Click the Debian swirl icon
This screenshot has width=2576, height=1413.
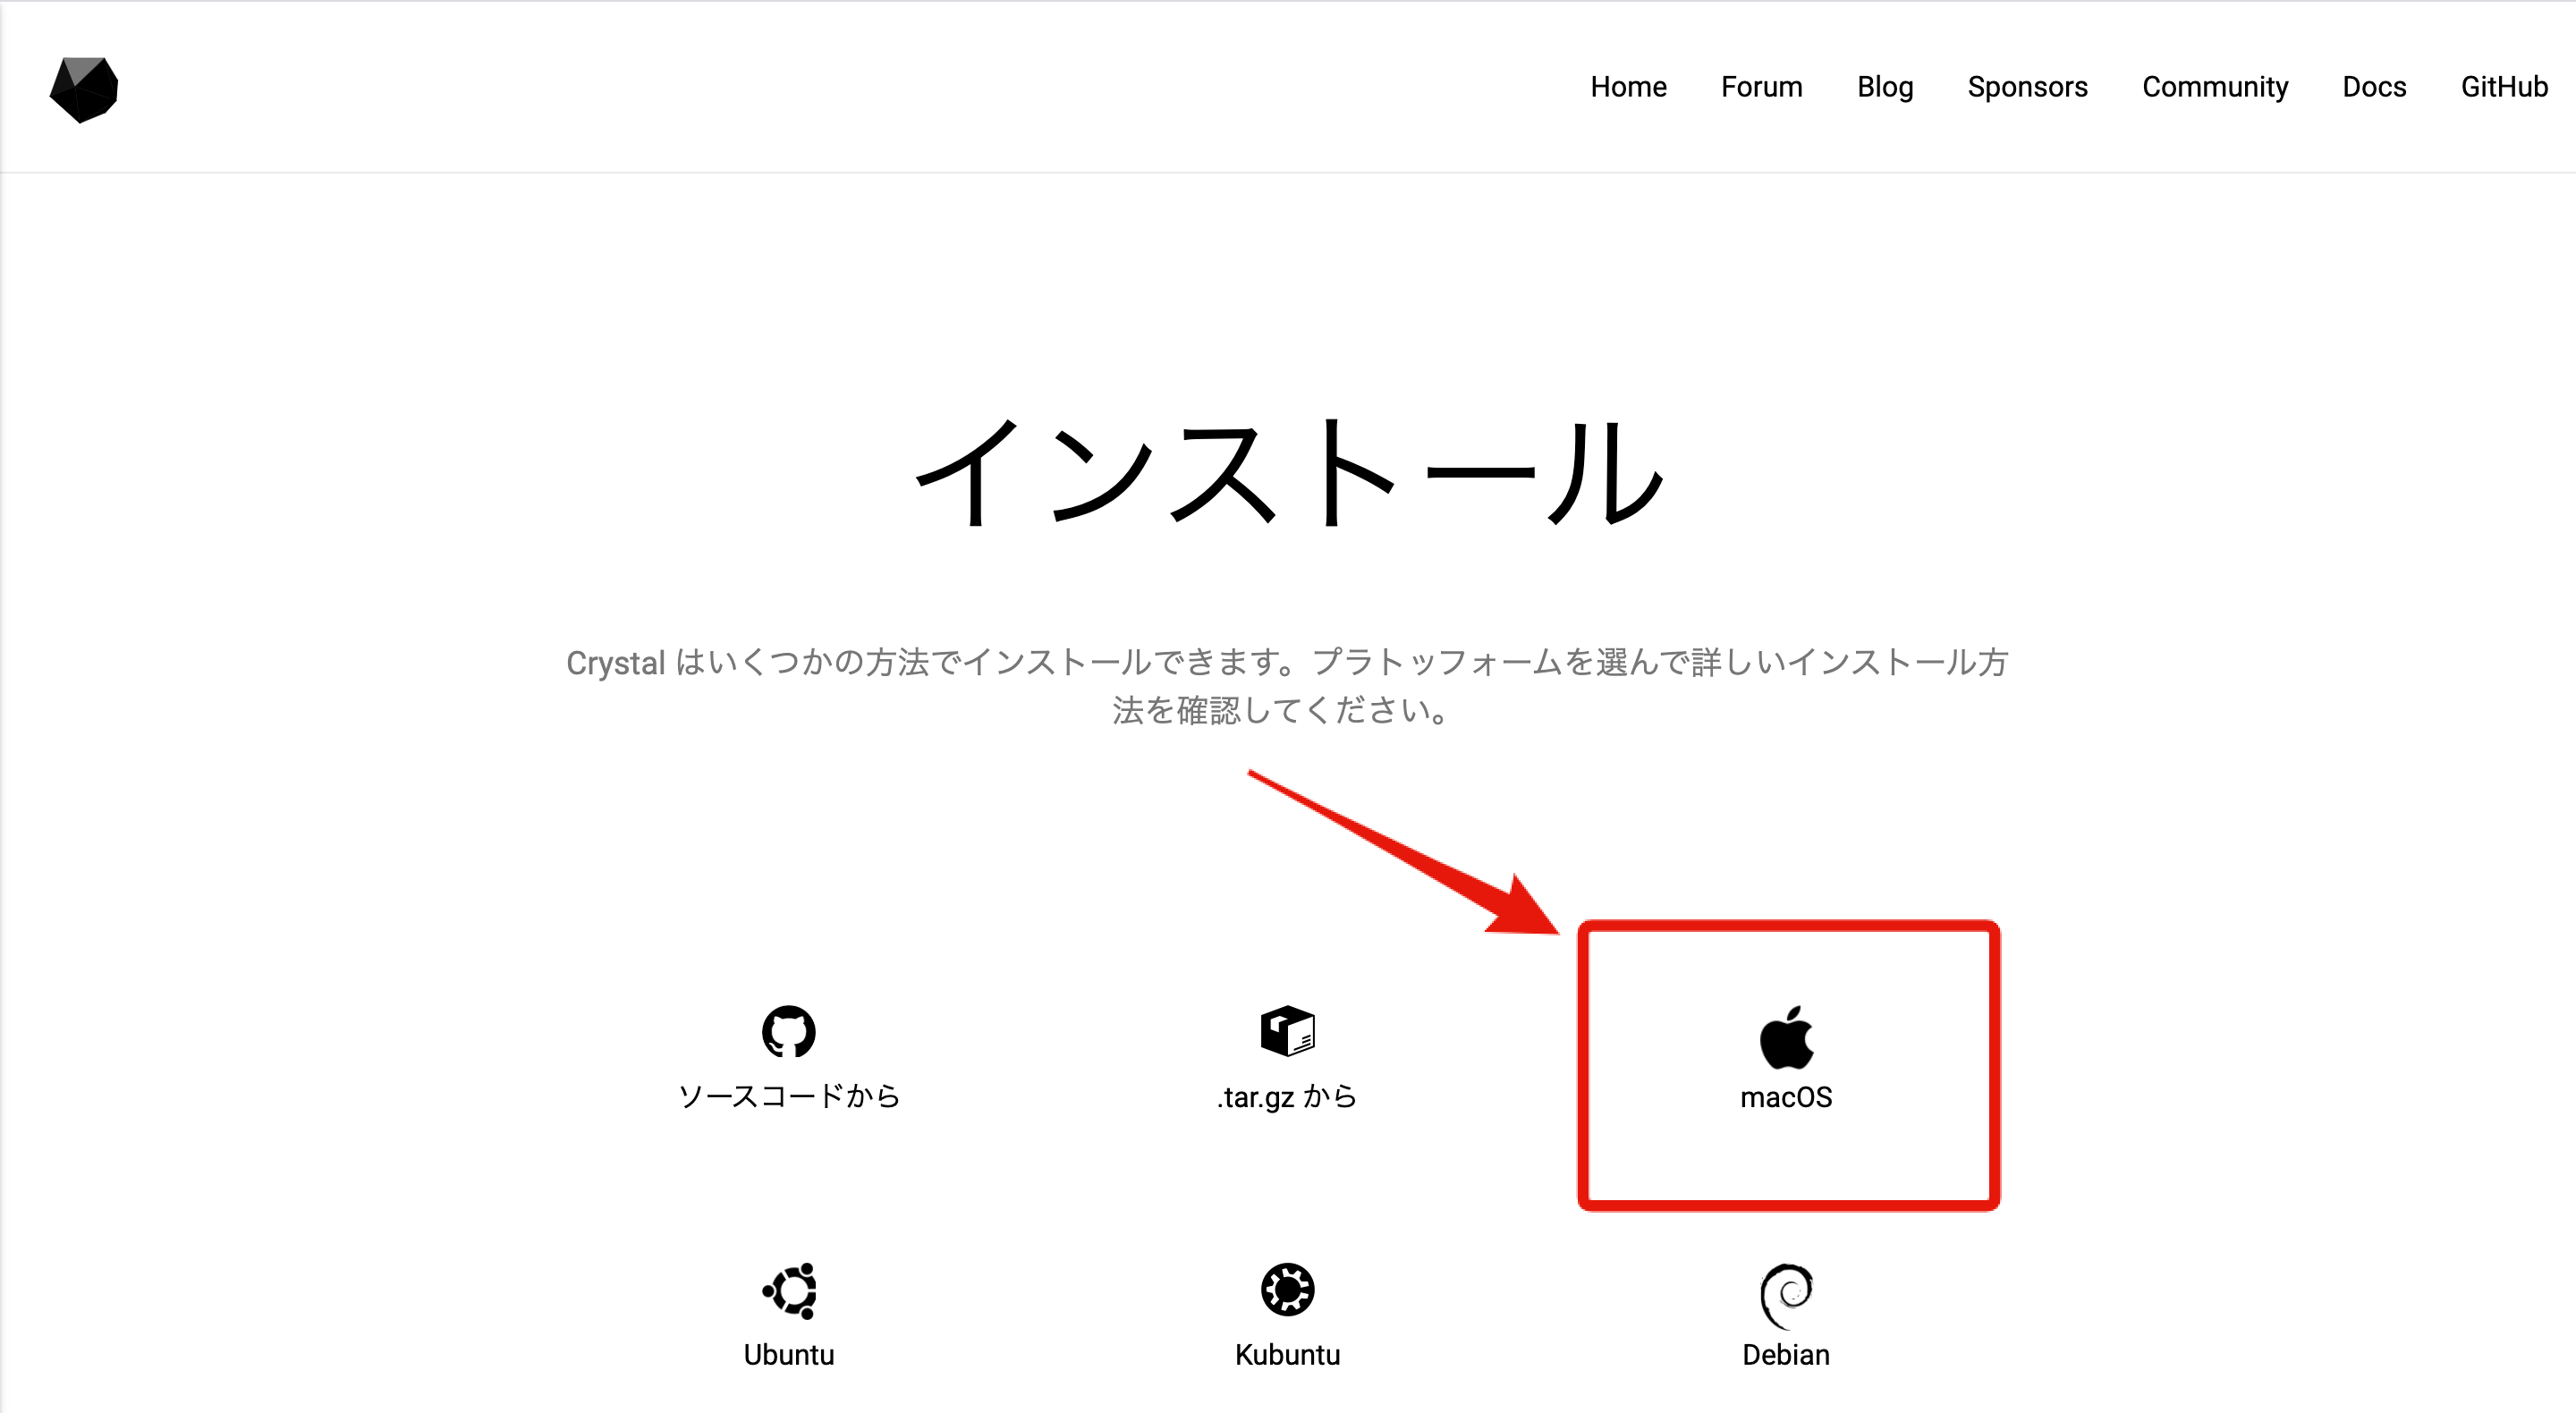1786,1295
